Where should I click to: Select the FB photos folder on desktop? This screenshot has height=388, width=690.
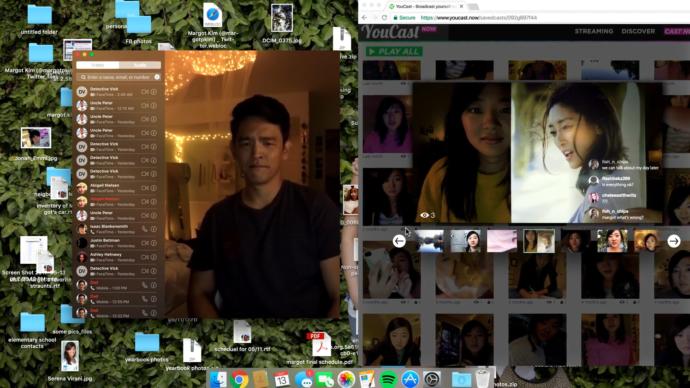point(139,29)
